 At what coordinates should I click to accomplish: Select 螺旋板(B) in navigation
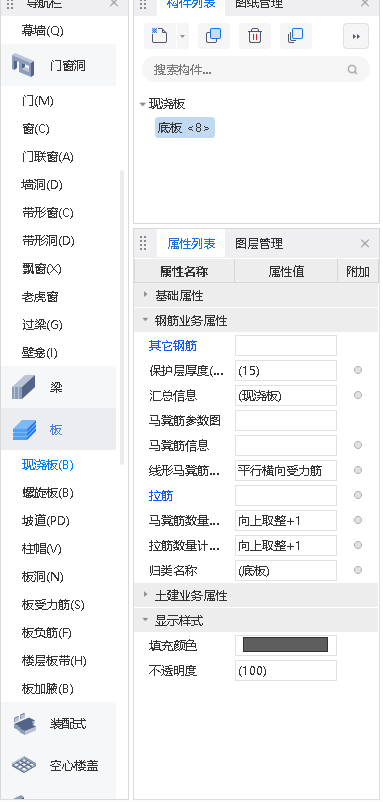[48, 493]
